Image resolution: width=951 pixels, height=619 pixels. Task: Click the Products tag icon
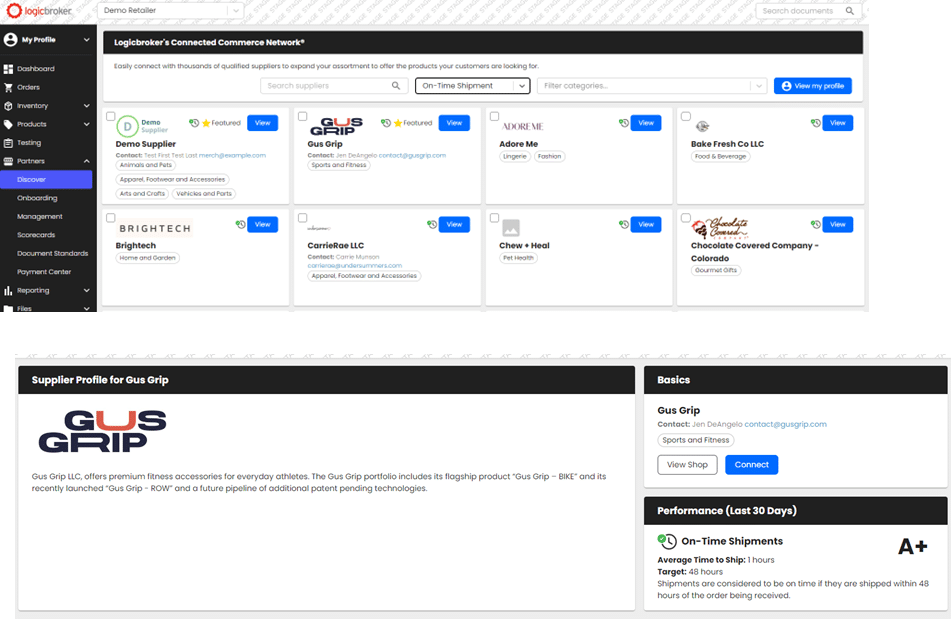pos(8,124)
